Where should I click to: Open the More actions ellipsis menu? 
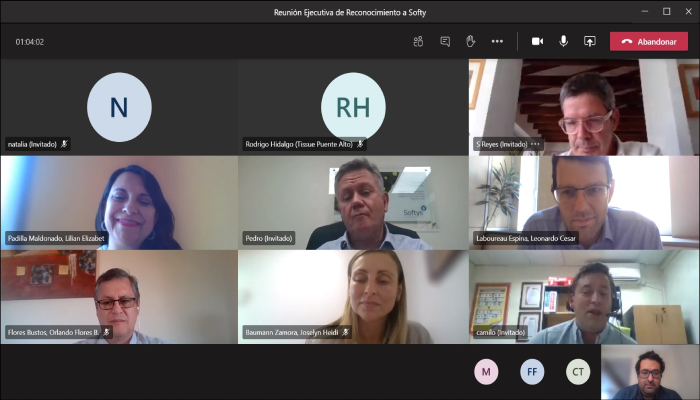497,41
